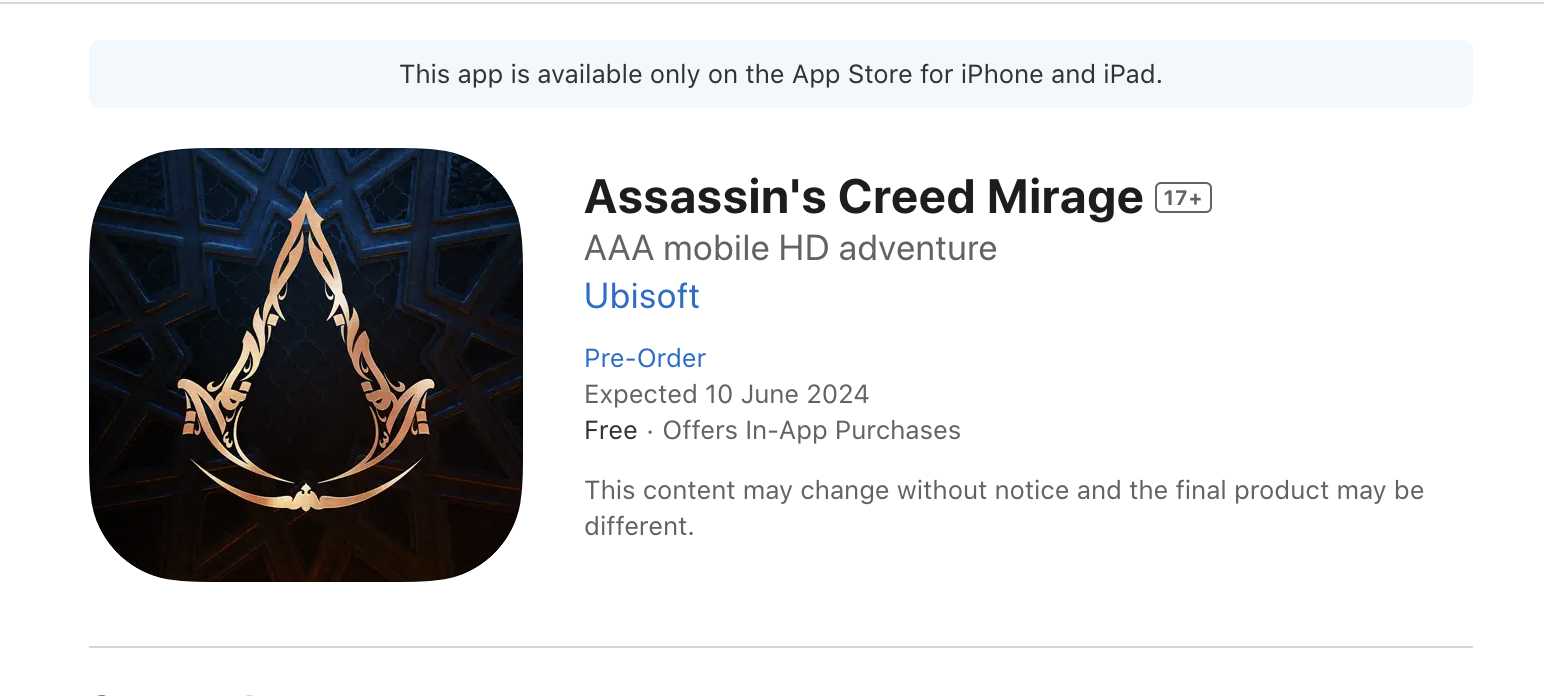The height and width of the screenshot is (696, 1544).
Task: Click the word "different." ending the disclaimer
Action: coord(639,526)
